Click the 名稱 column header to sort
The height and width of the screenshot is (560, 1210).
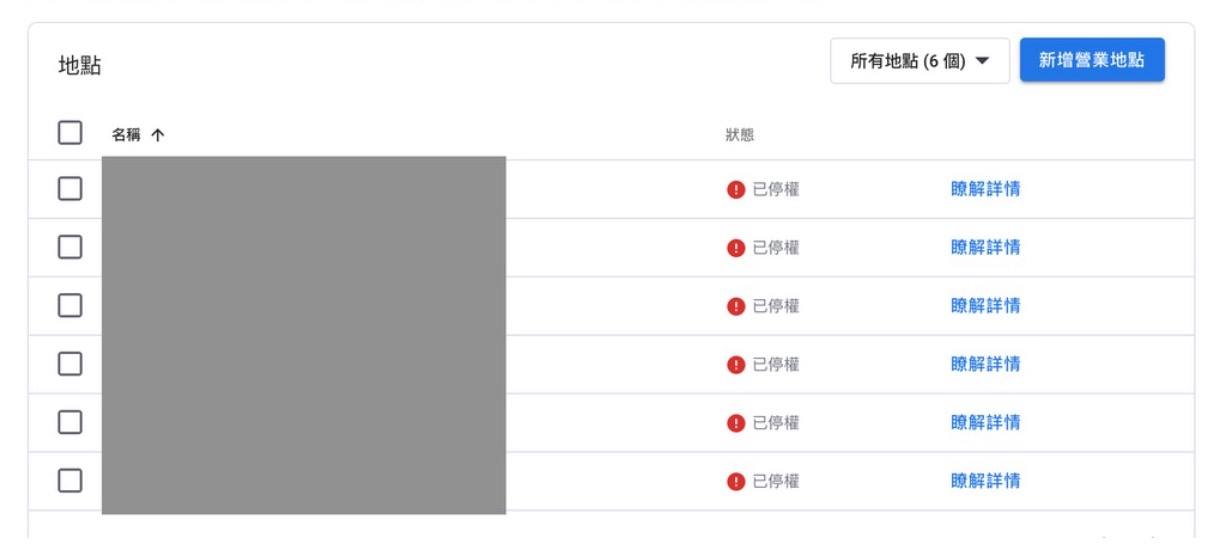[x=127, y=134]
